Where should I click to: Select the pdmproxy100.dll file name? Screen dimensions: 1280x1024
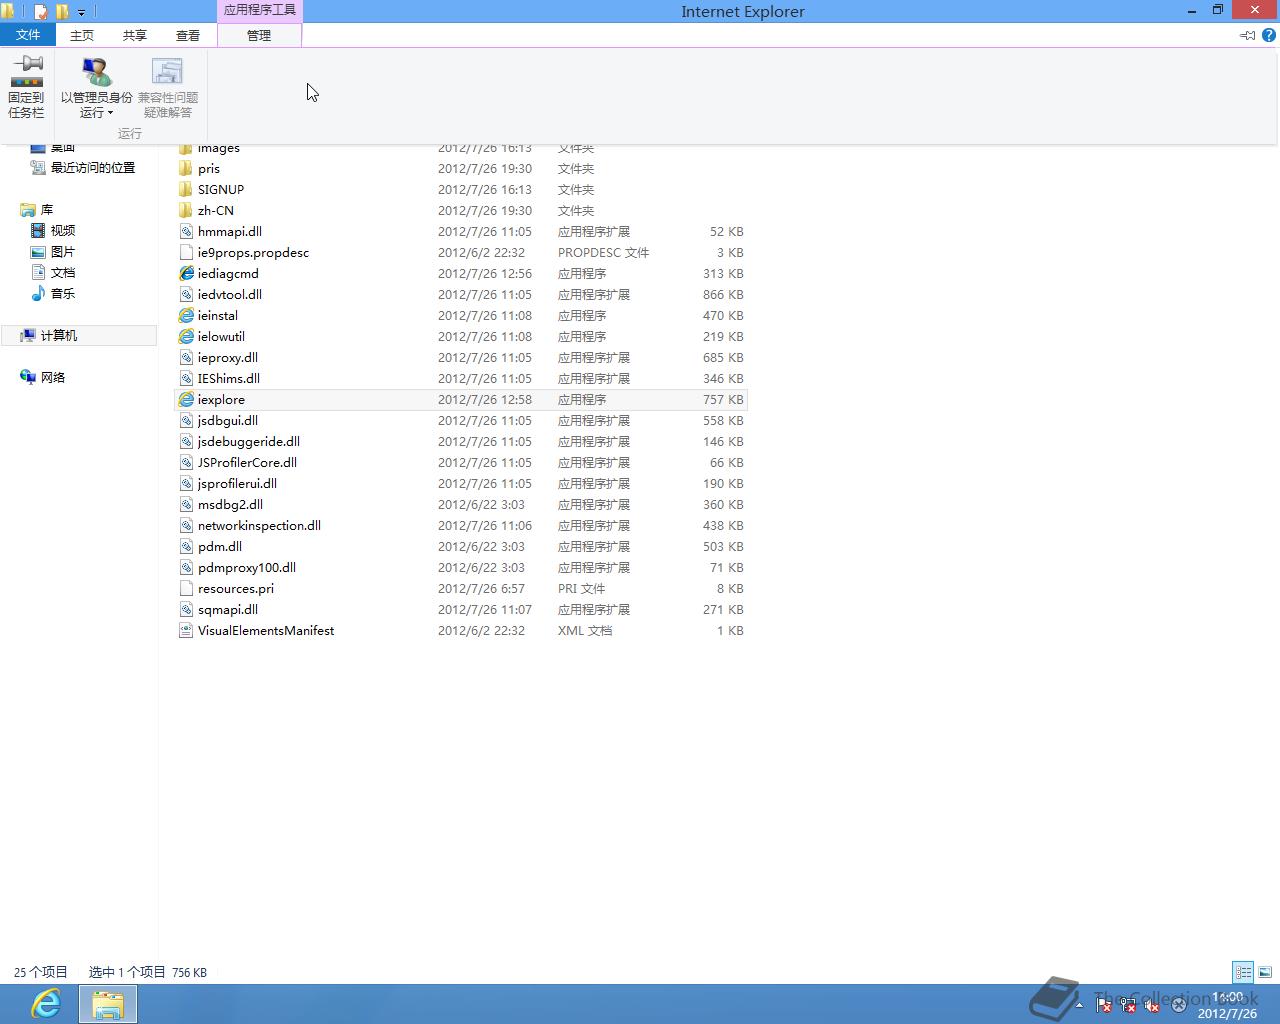247,567
